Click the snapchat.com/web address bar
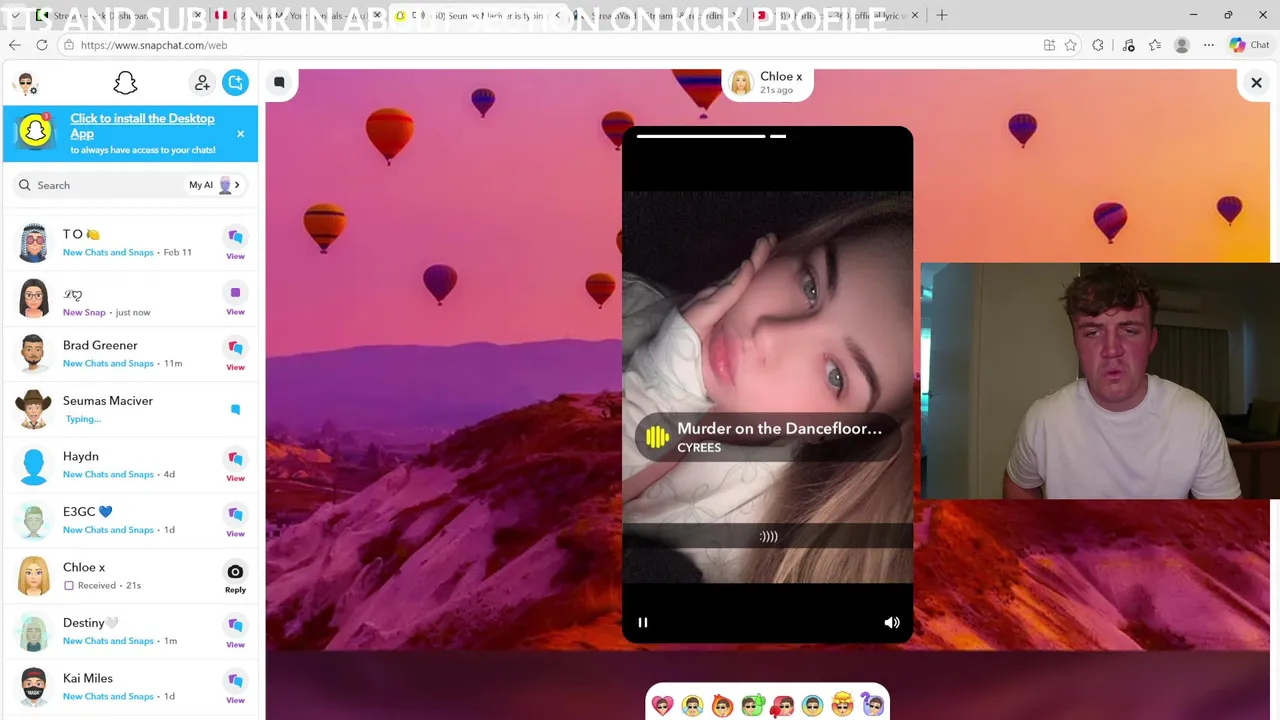Image resolution: width=1280 pixels, height=720 pixels. 550,45
